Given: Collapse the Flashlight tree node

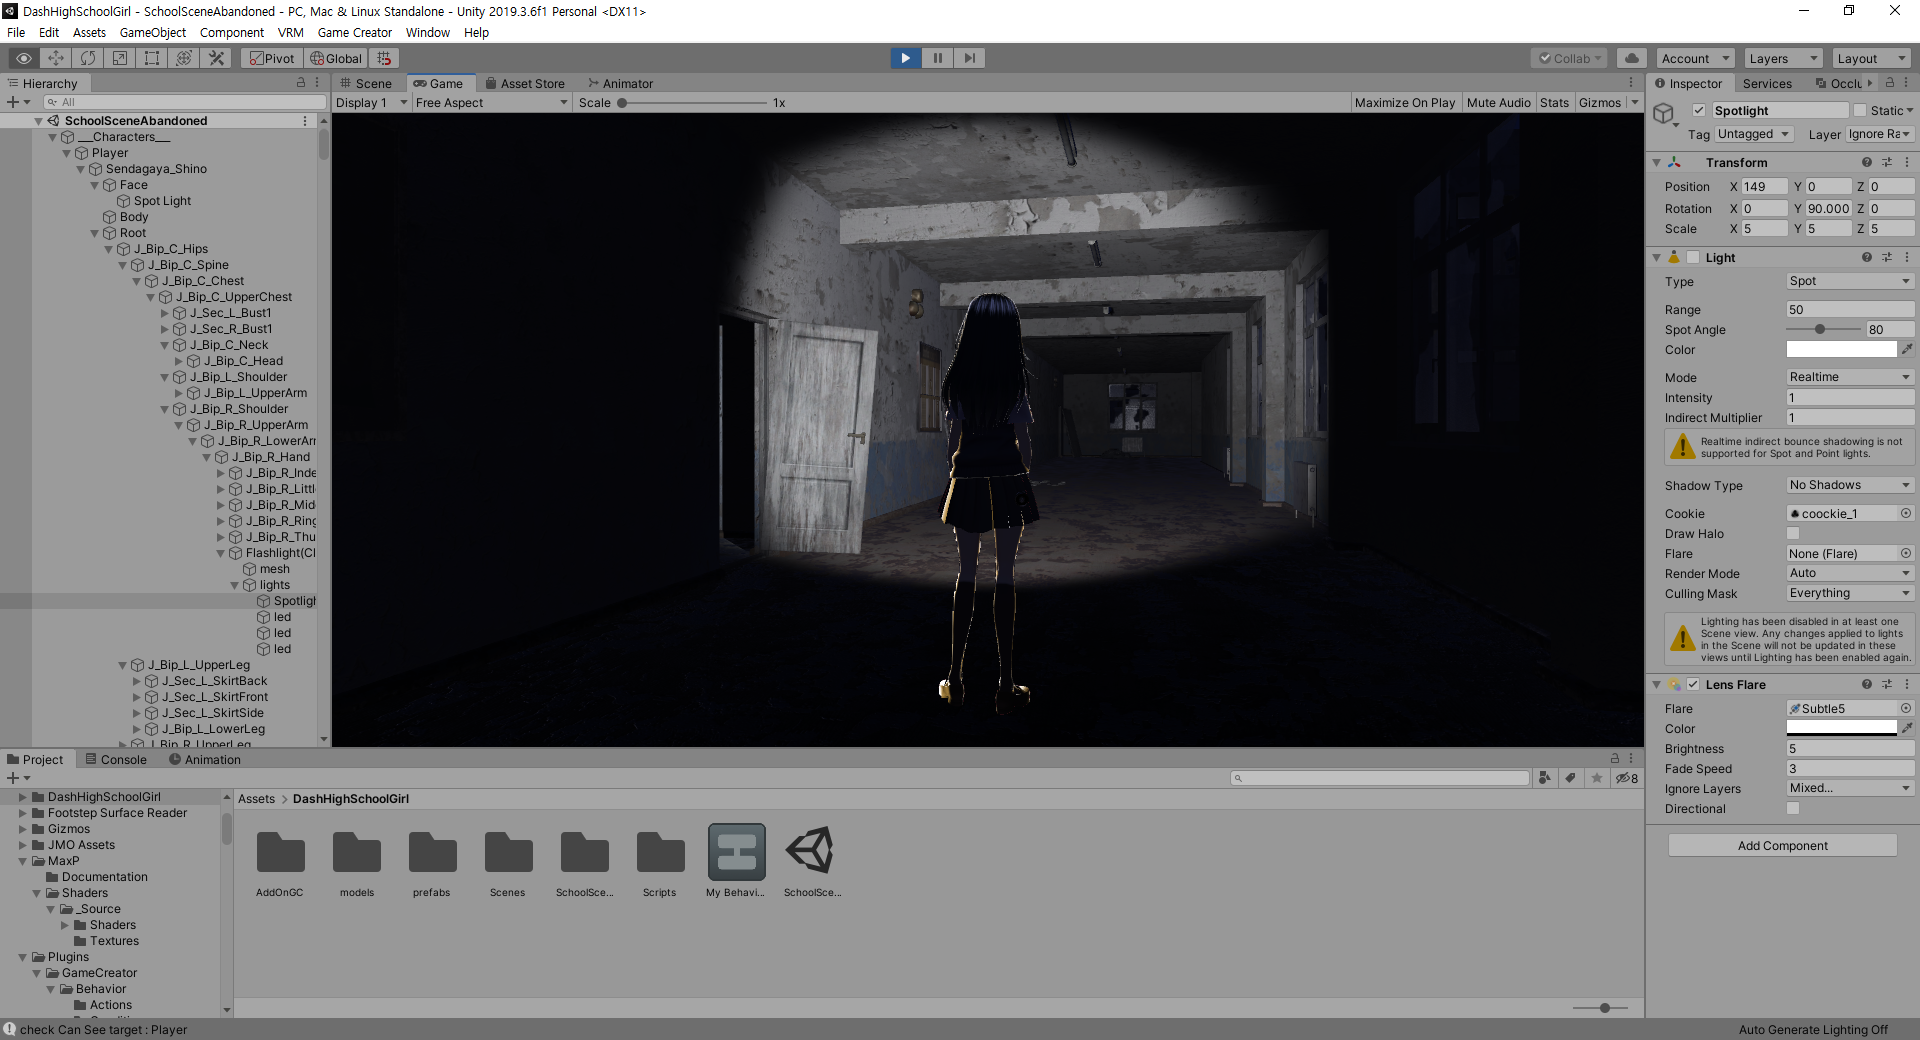Looking at the screenshot, I should (x=221, y=553).
